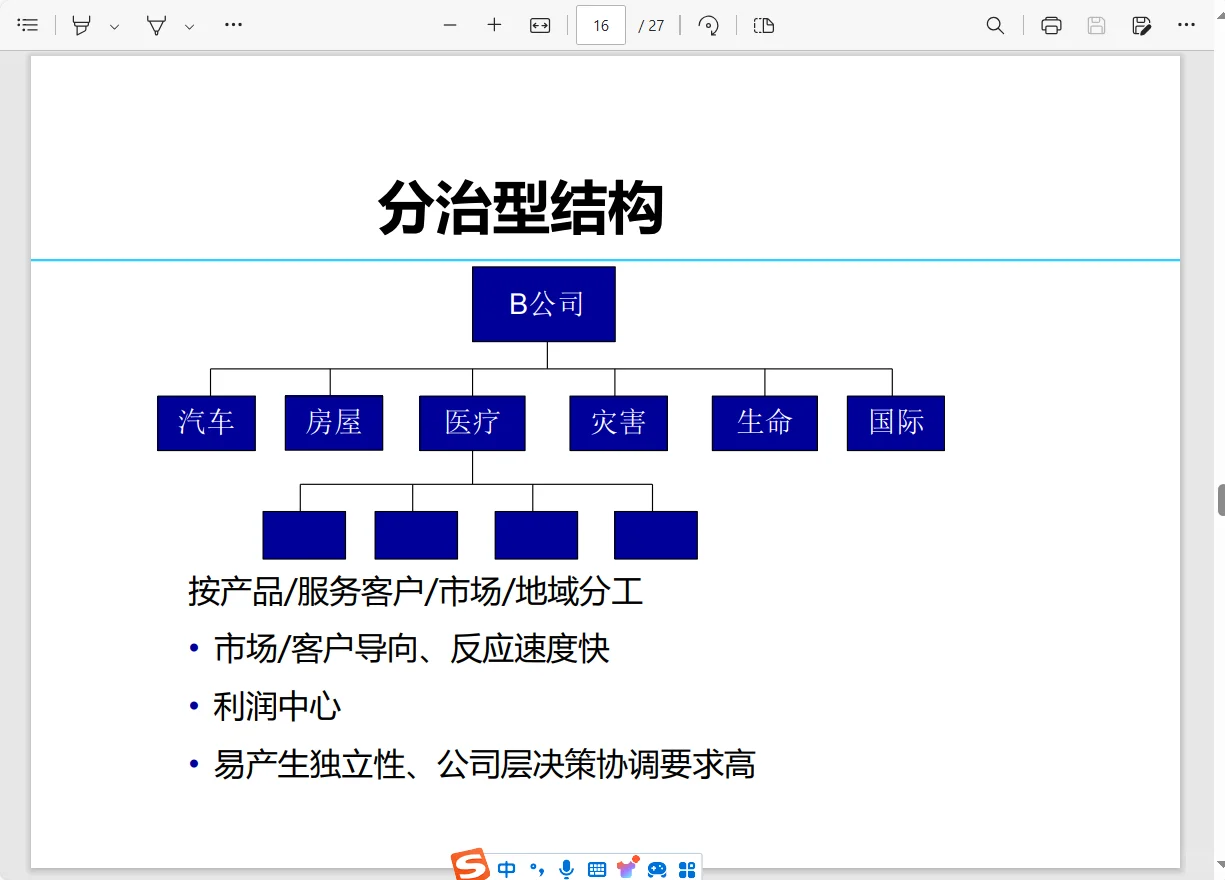Image resolution: width=1225 pixels, height=880 pixels.
Task: Activate voice input on the Sogou toolbar
Action: [565, 868]
